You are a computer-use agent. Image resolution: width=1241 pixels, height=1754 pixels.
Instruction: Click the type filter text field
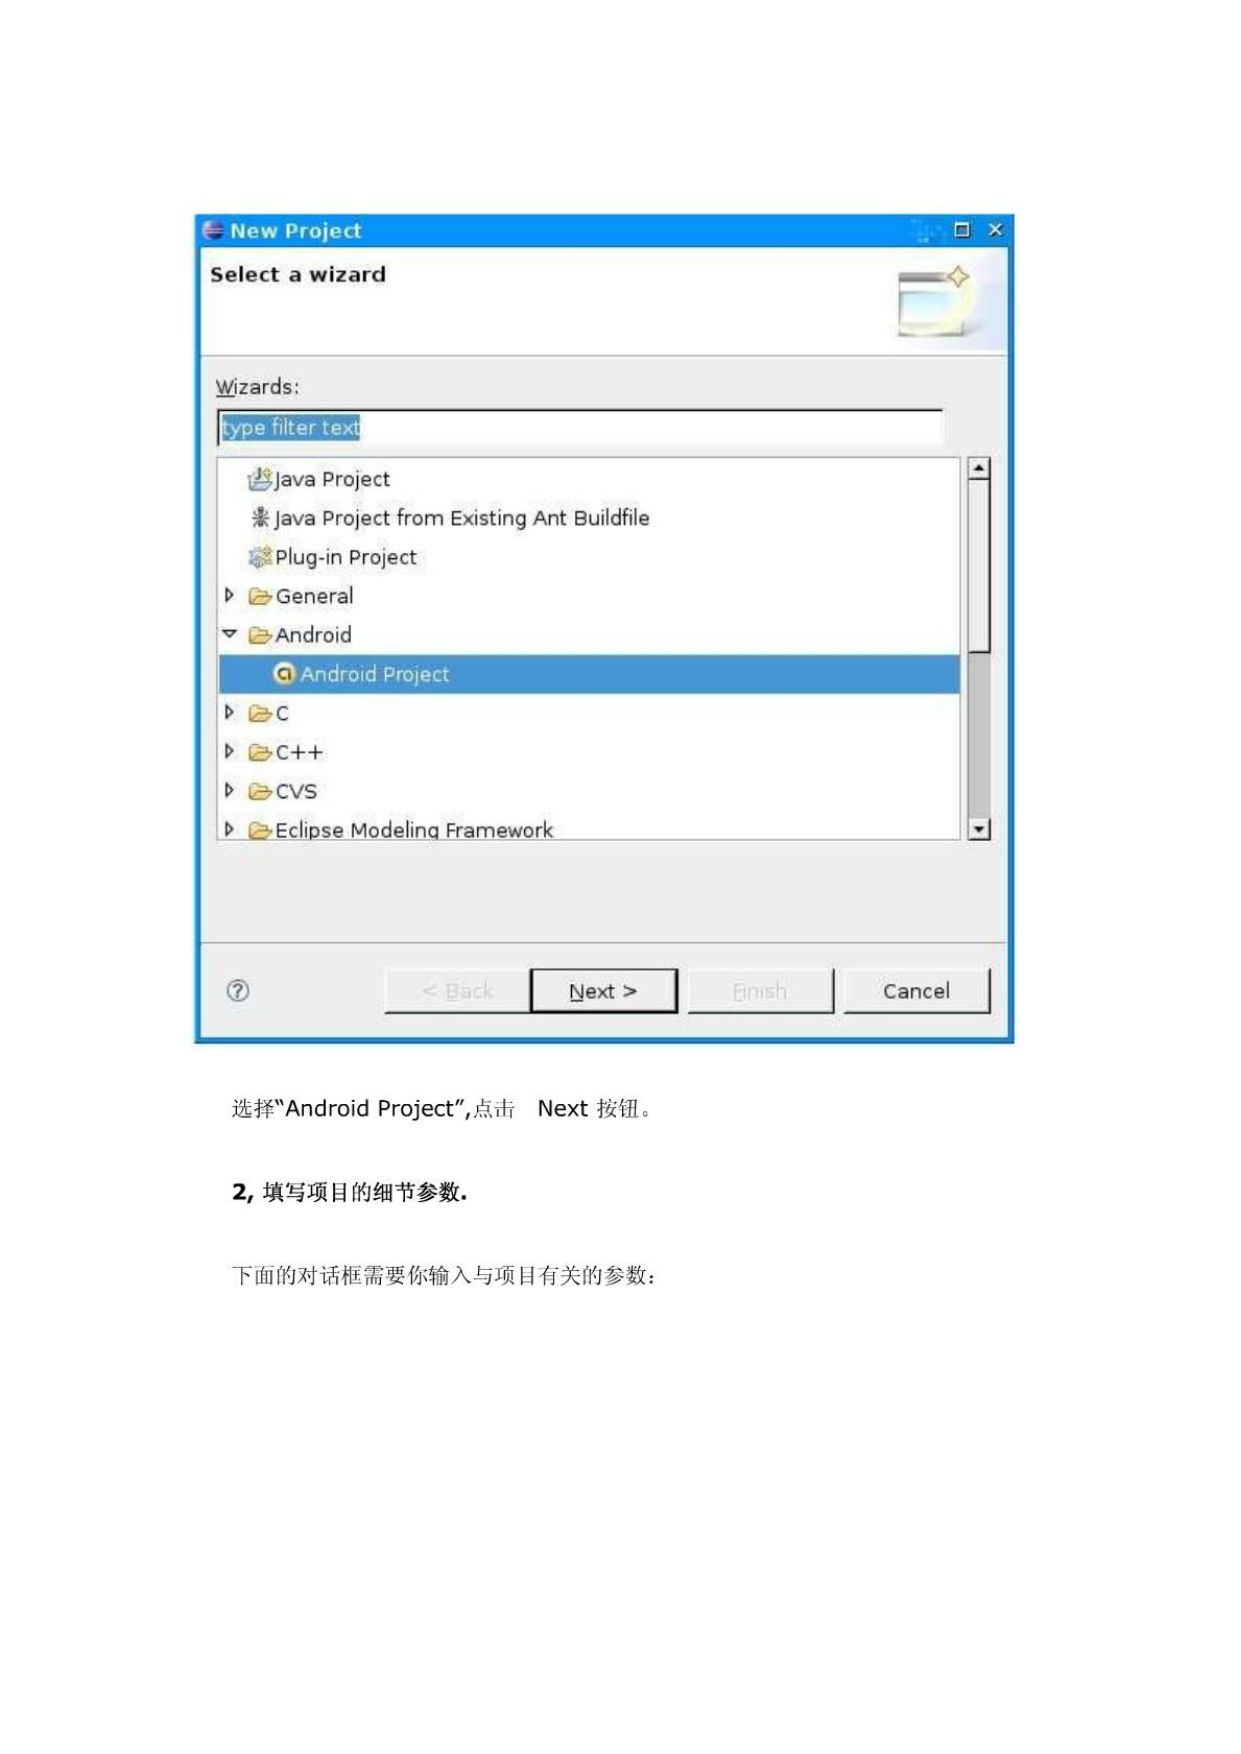coord(579,427)
